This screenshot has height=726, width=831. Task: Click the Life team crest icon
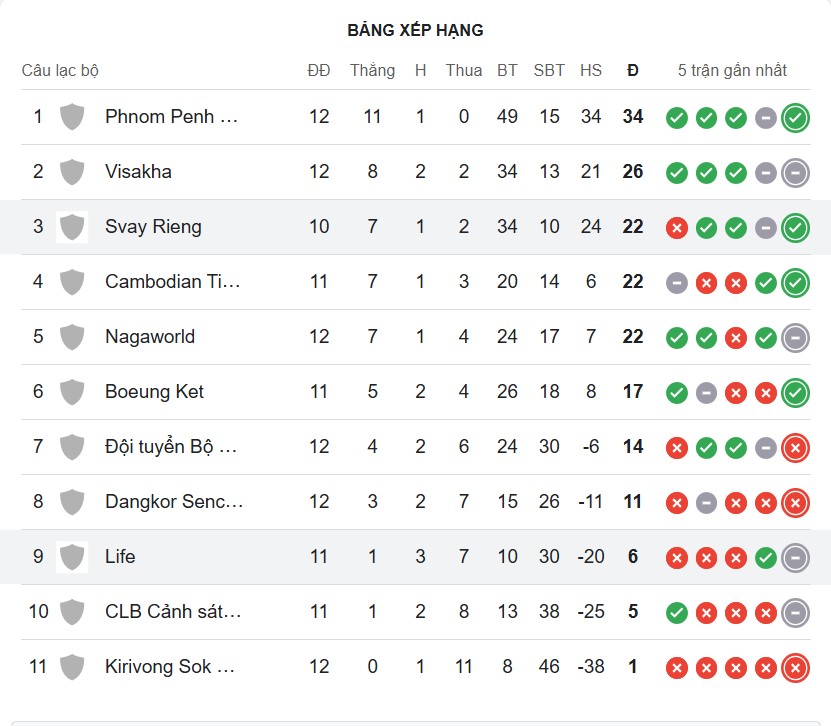click(x=71, y=557)
